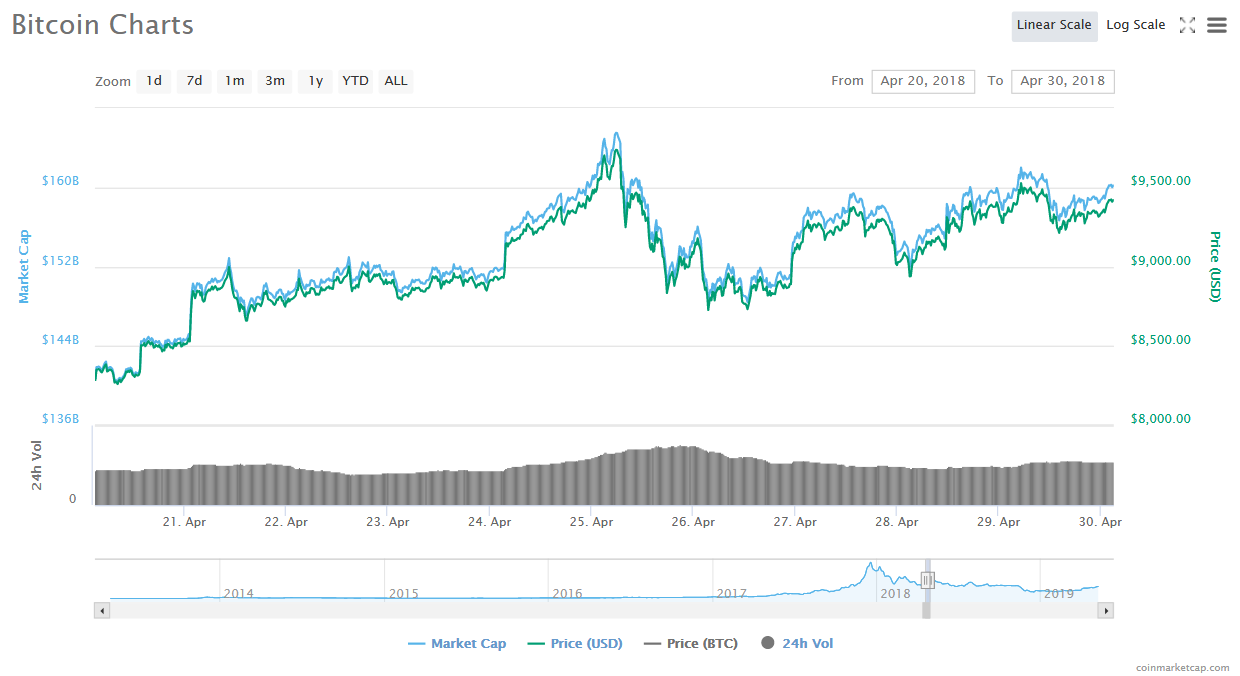Open coinmarketcap.com credit link
The image size is (1240, 676).
tap(1183, 667)
